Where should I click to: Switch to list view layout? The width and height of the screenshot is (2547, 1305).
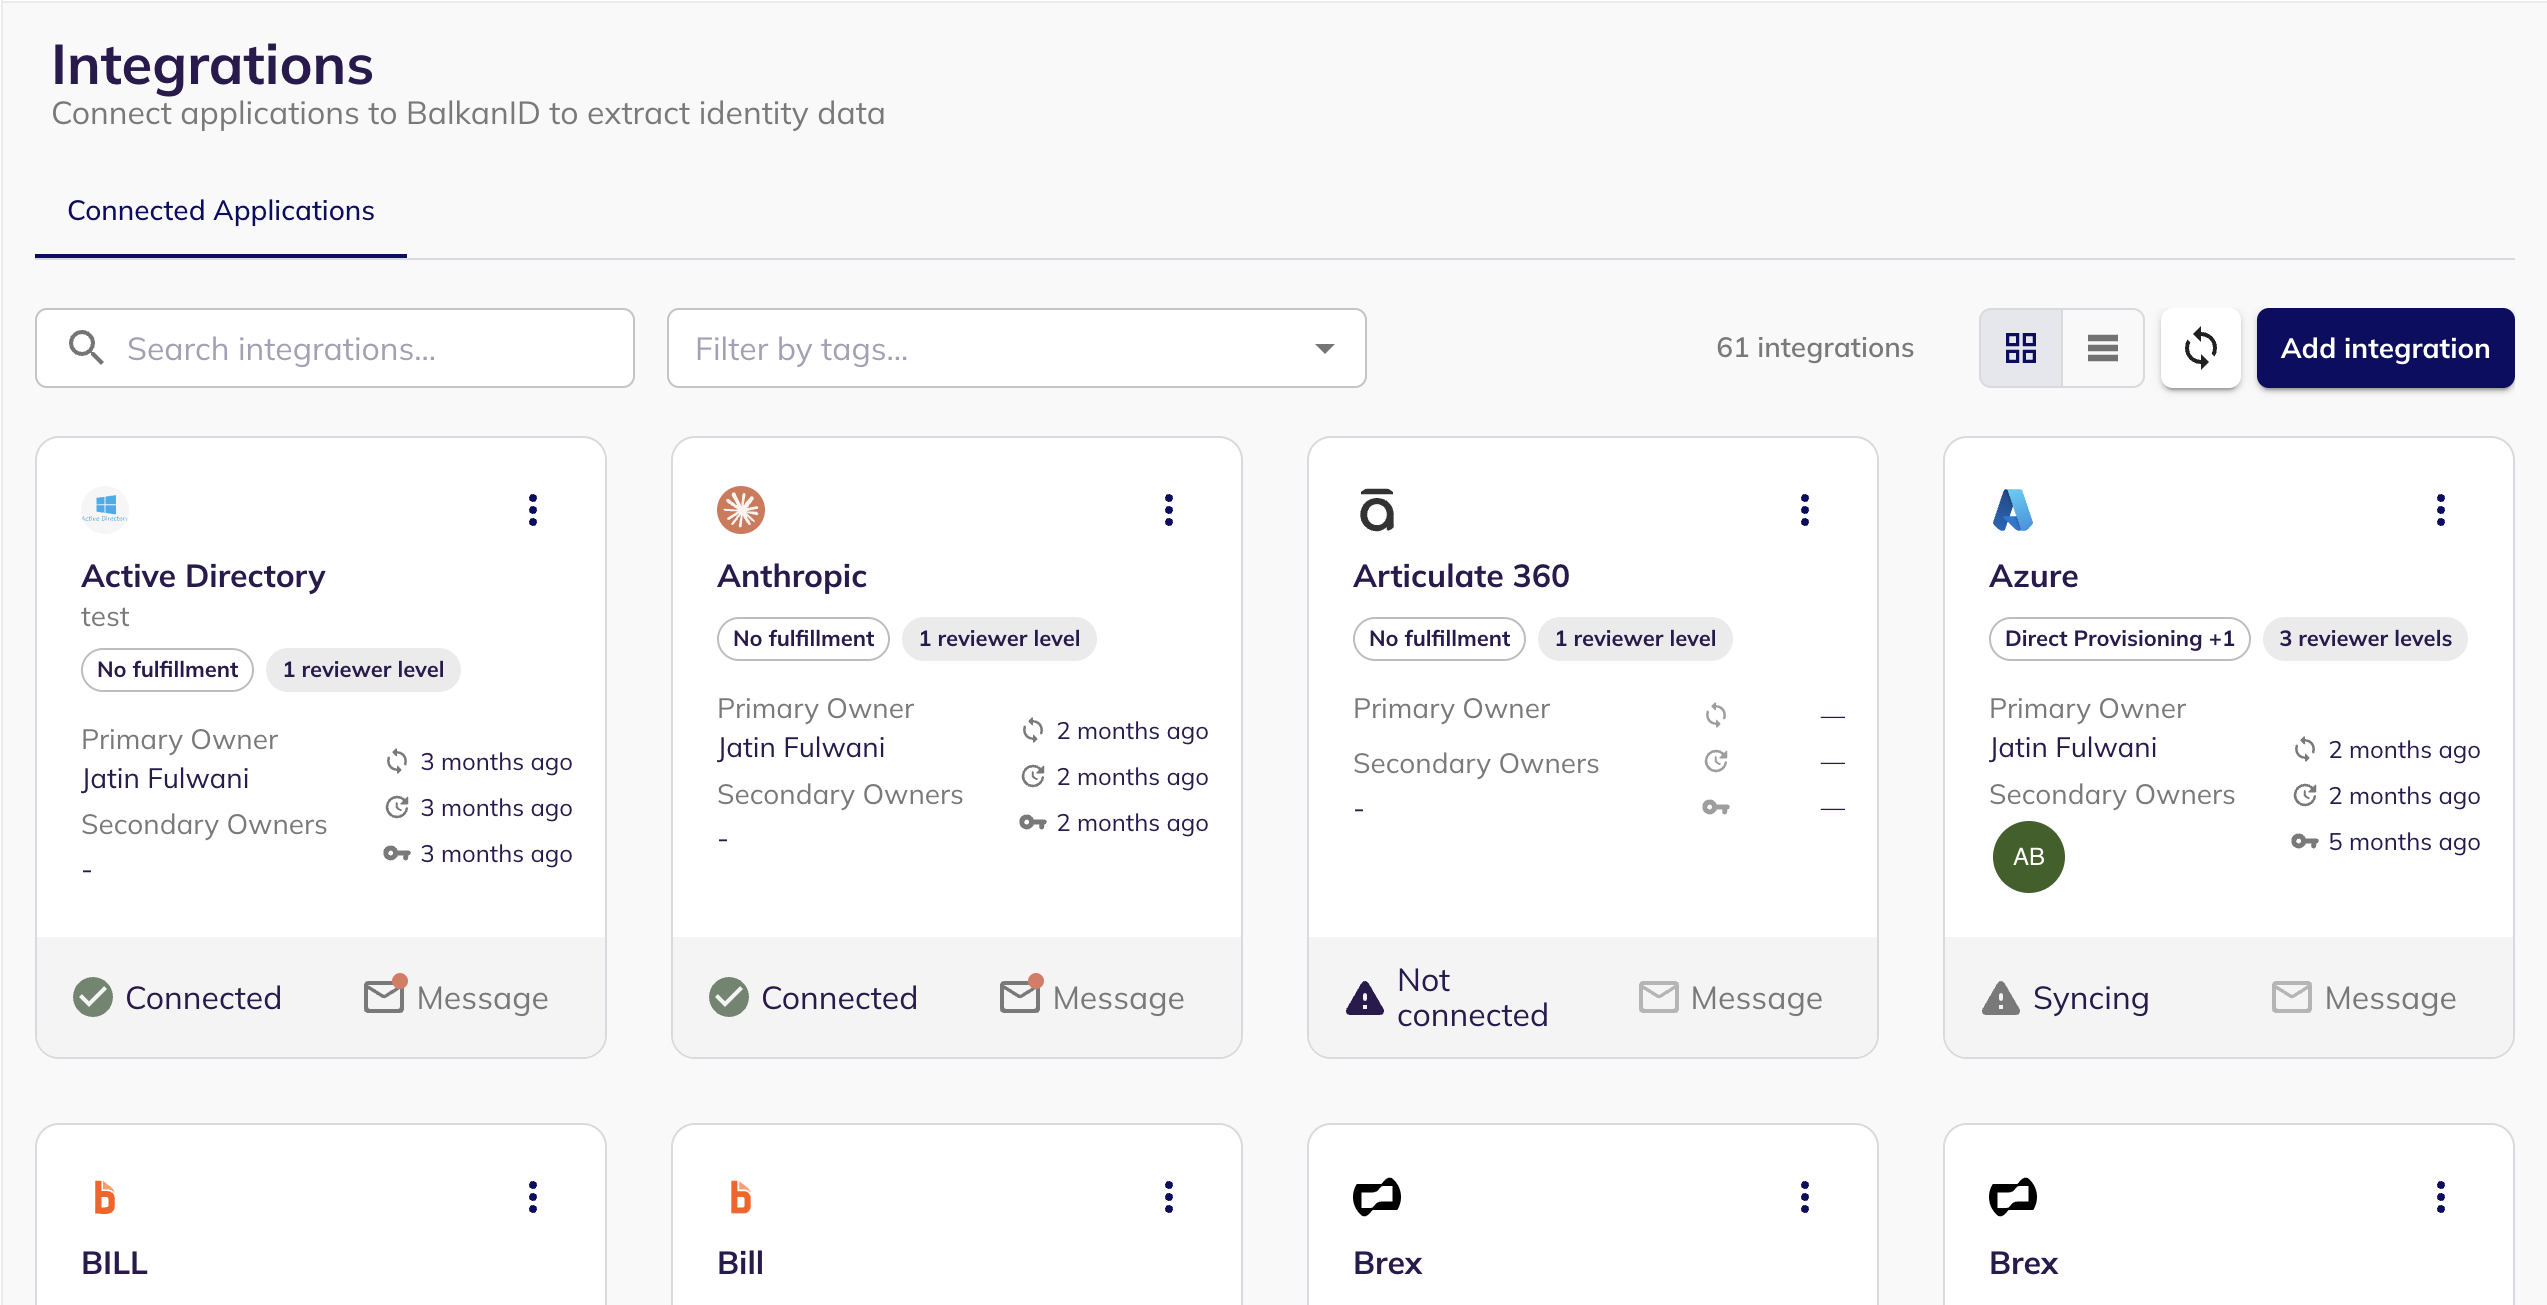tap(2102, 348)
